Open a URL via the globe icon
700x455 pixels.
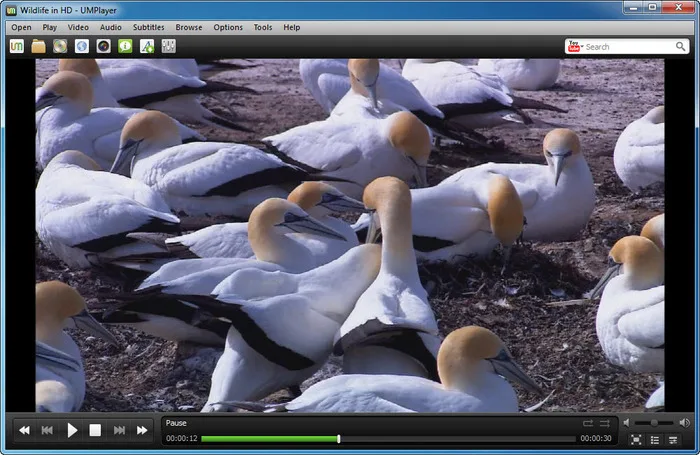82,46
